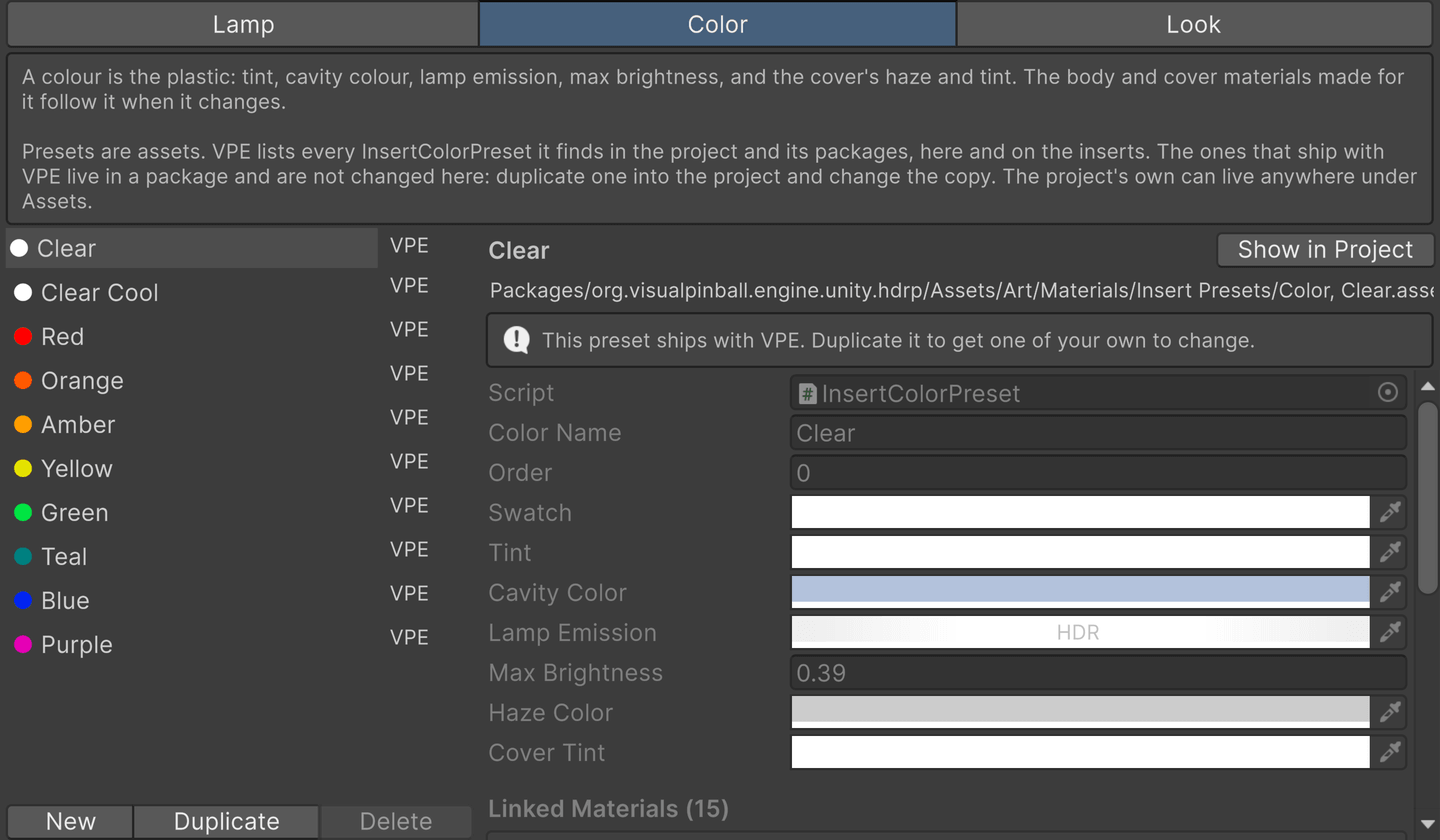Click the Color Name input field

click(1098, 433)
